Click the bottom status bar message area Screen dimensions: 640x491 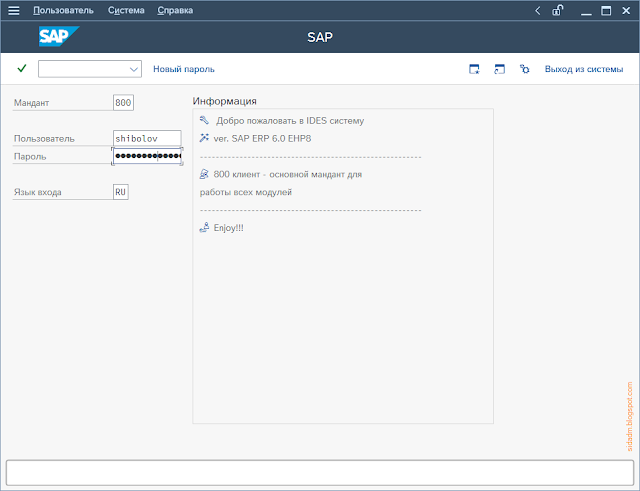pyautogui.click(x=320, y=473)
